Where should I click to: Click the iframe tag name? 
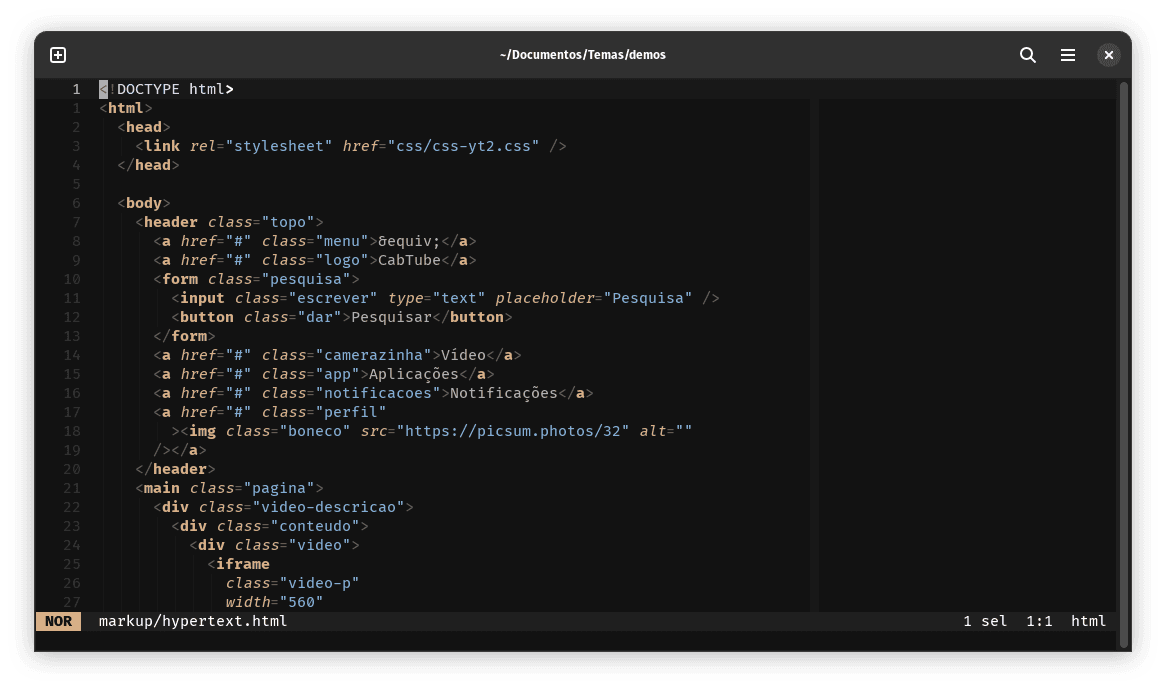click(242, 564)
